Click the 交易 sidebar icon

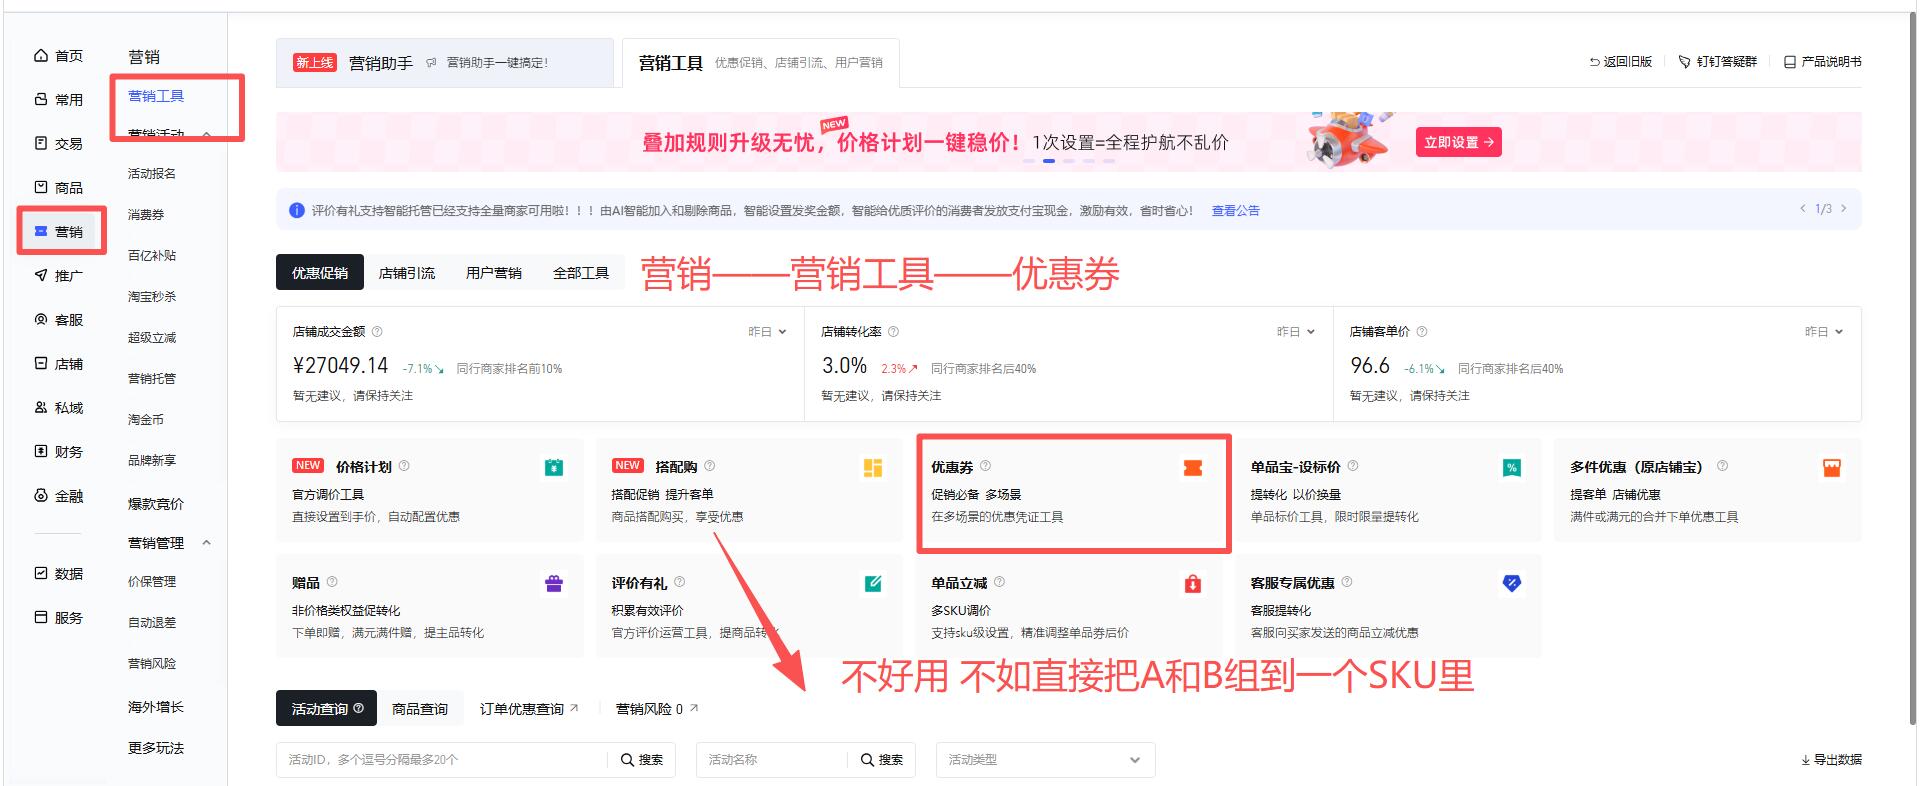41,143
